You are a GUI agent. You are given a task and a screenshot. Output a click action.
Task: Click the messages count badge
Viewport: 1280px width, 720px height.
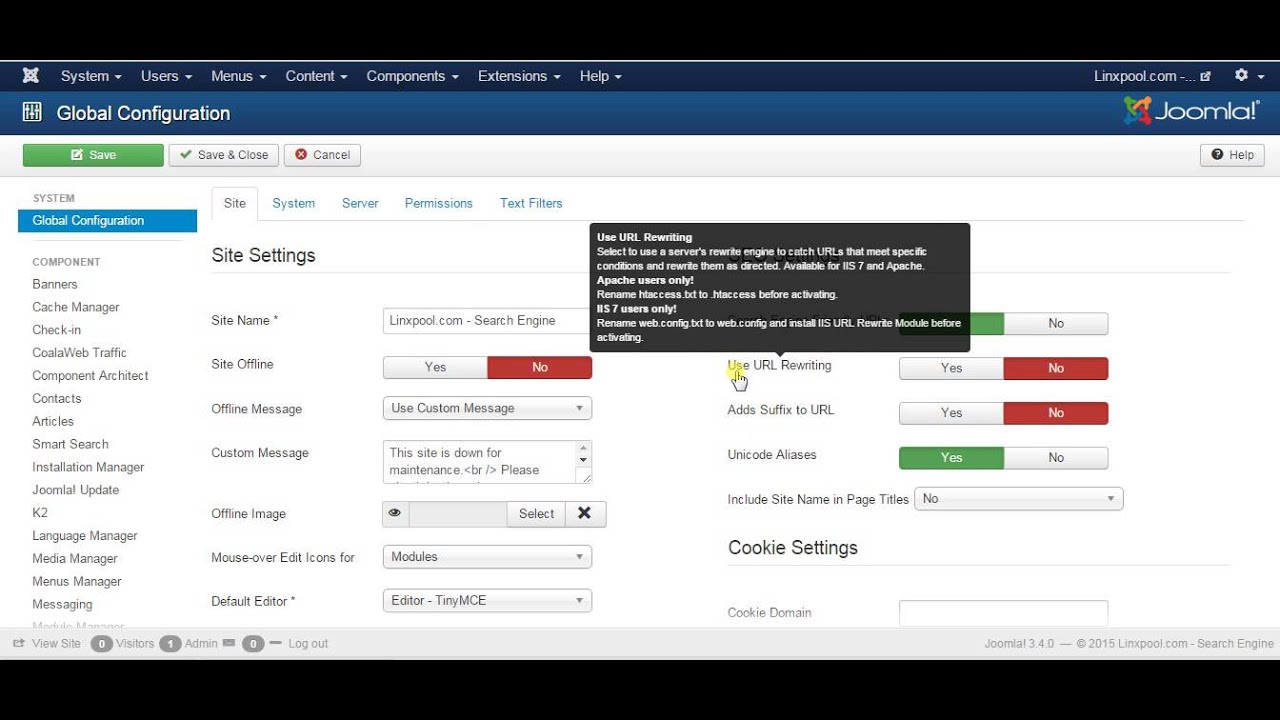pyautogui.click(x=253, y=644)
